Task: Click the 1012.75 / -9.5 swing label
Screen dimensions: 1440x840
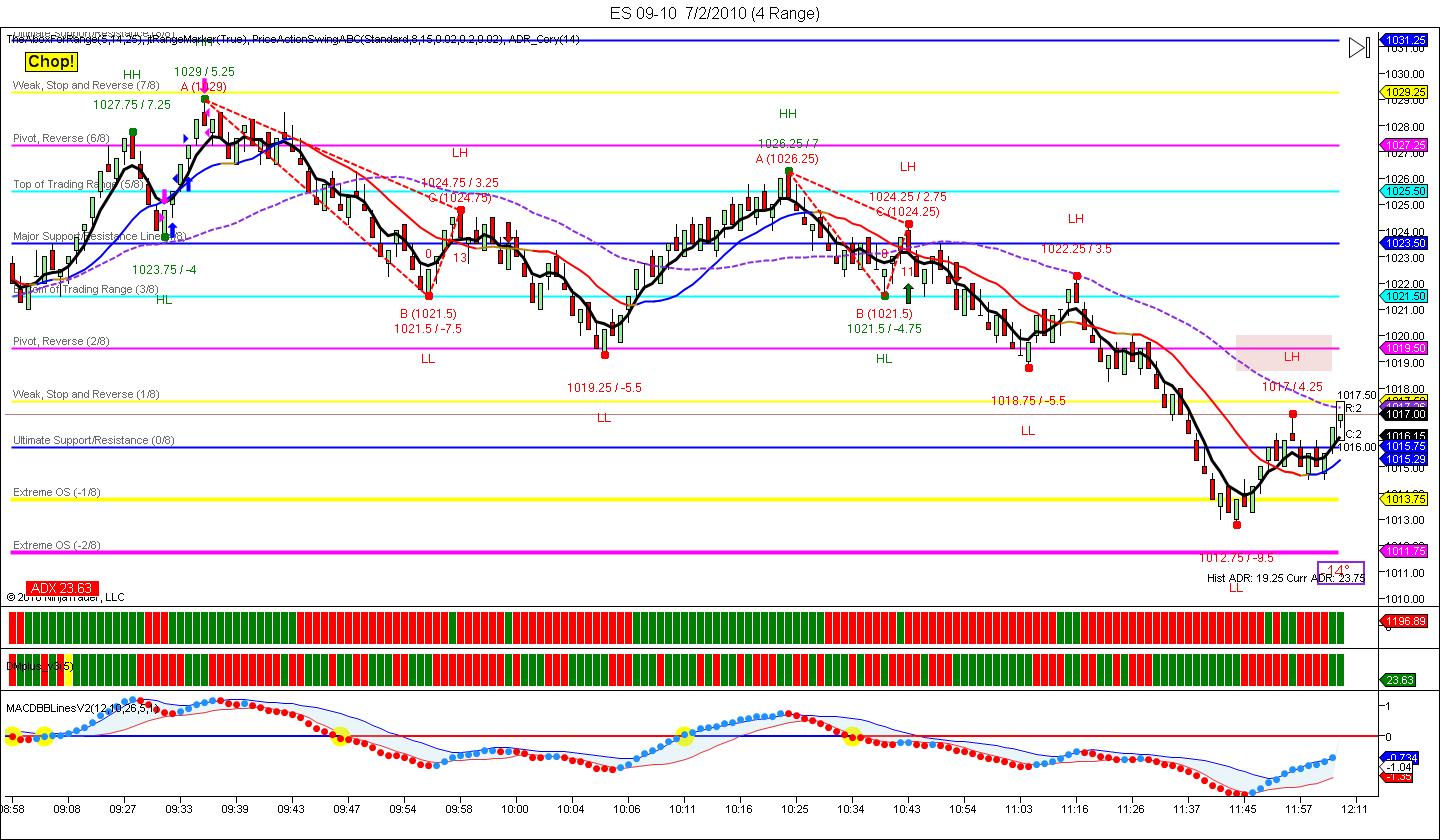Action: [x=1237, y=558]
